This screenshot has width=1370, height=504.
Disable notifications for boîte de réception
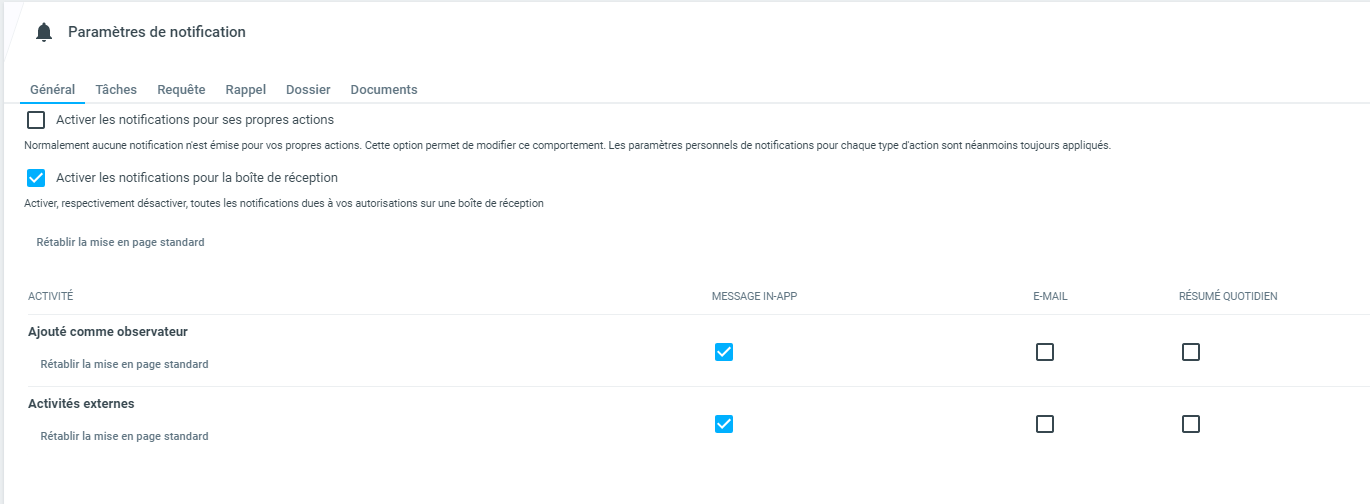click(x=37, y=178)
